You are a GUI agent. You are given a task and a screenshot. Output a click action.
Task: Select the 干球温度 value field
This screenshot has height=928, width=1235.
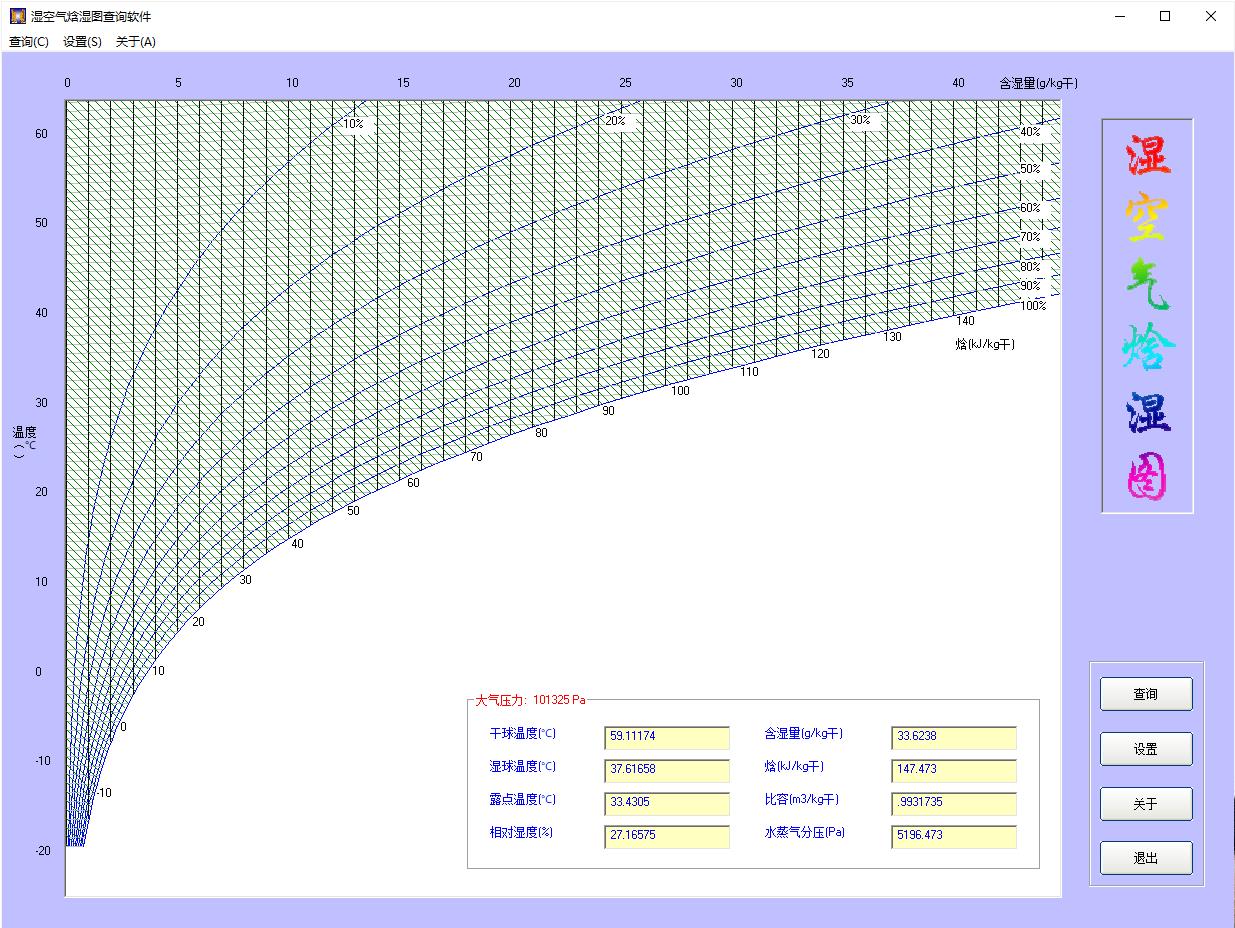(667, 737)
